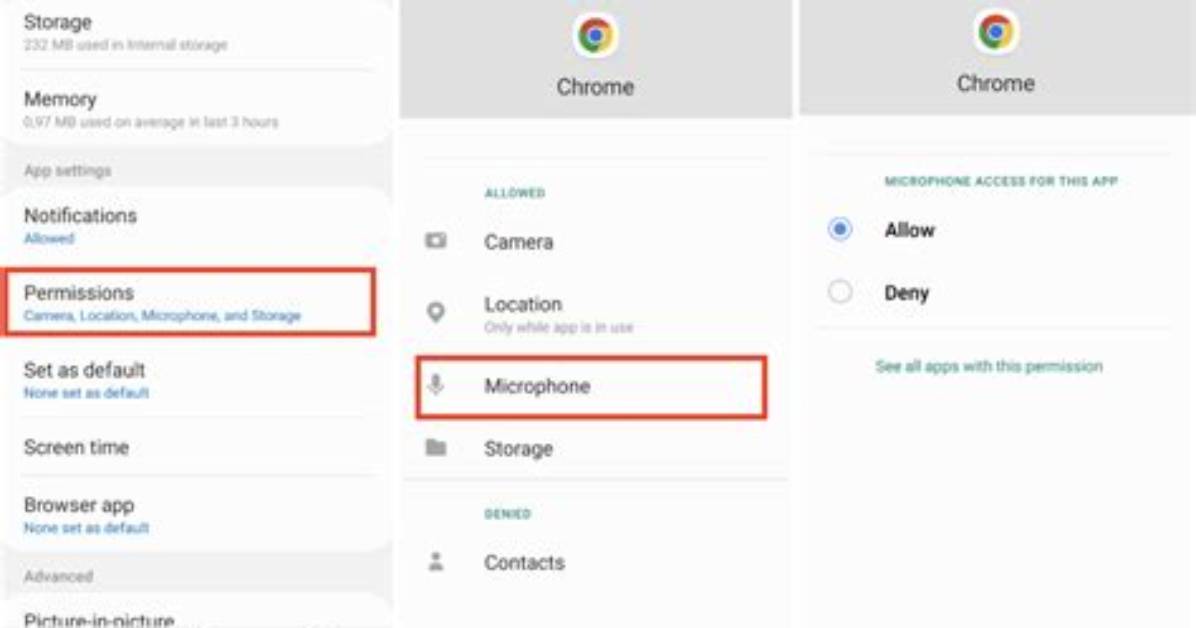Open Screen time entry

point(197,447)
